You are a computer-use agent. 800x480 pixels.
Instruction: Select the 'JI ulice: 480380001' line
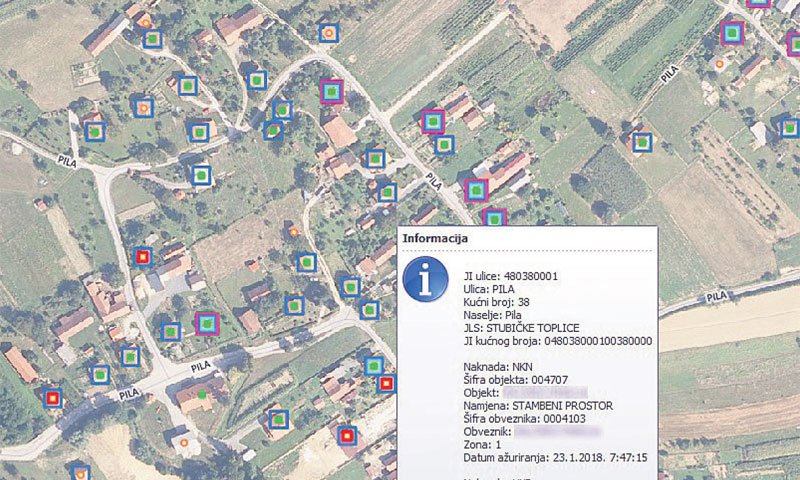[511, 276]
